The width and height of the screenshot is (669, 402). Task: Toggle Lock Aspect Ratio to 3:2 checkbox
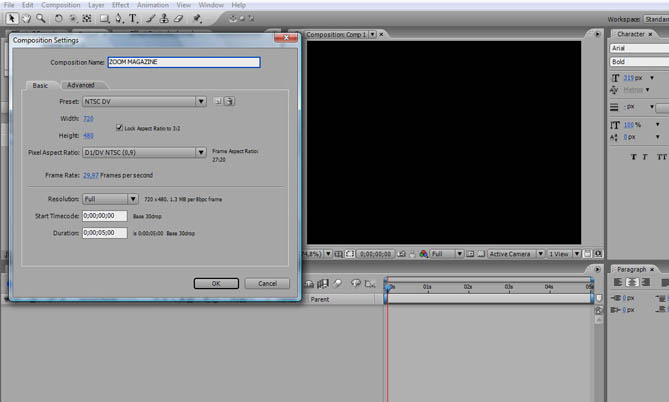(x=118, y=128)
